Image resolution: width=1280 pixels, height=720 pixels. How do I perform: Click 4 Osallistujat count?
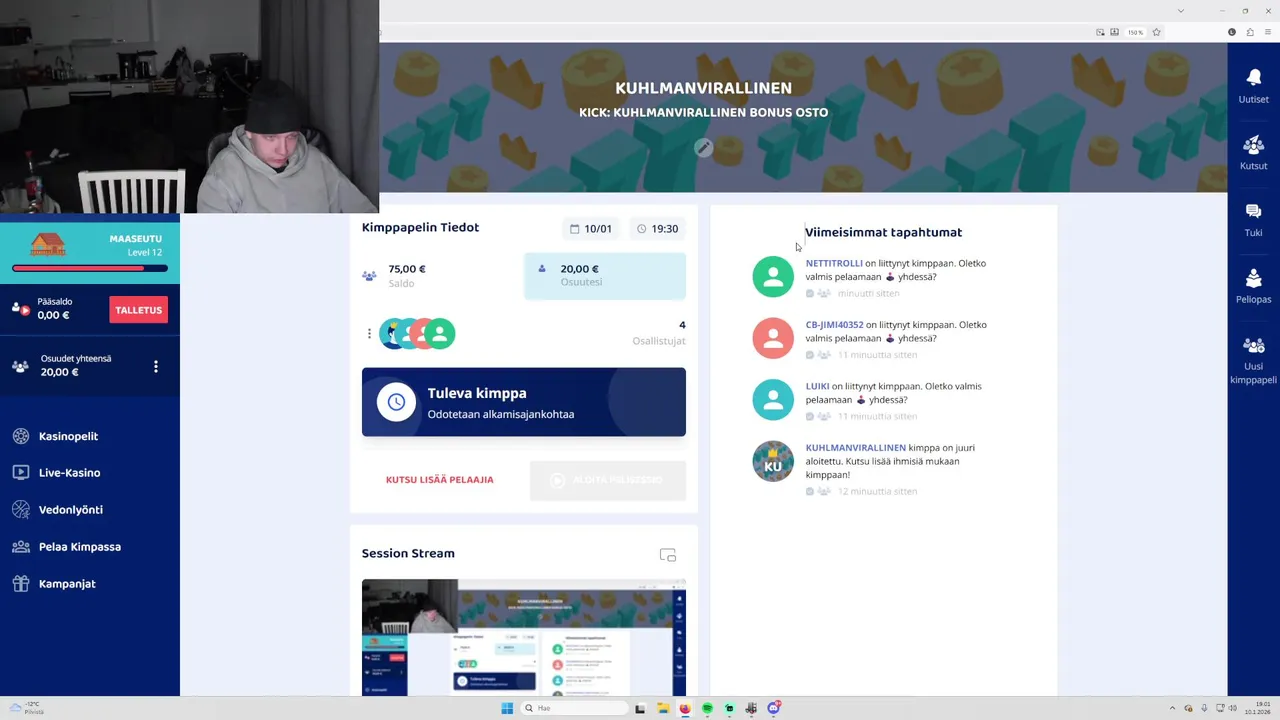[x=659, y=333]
